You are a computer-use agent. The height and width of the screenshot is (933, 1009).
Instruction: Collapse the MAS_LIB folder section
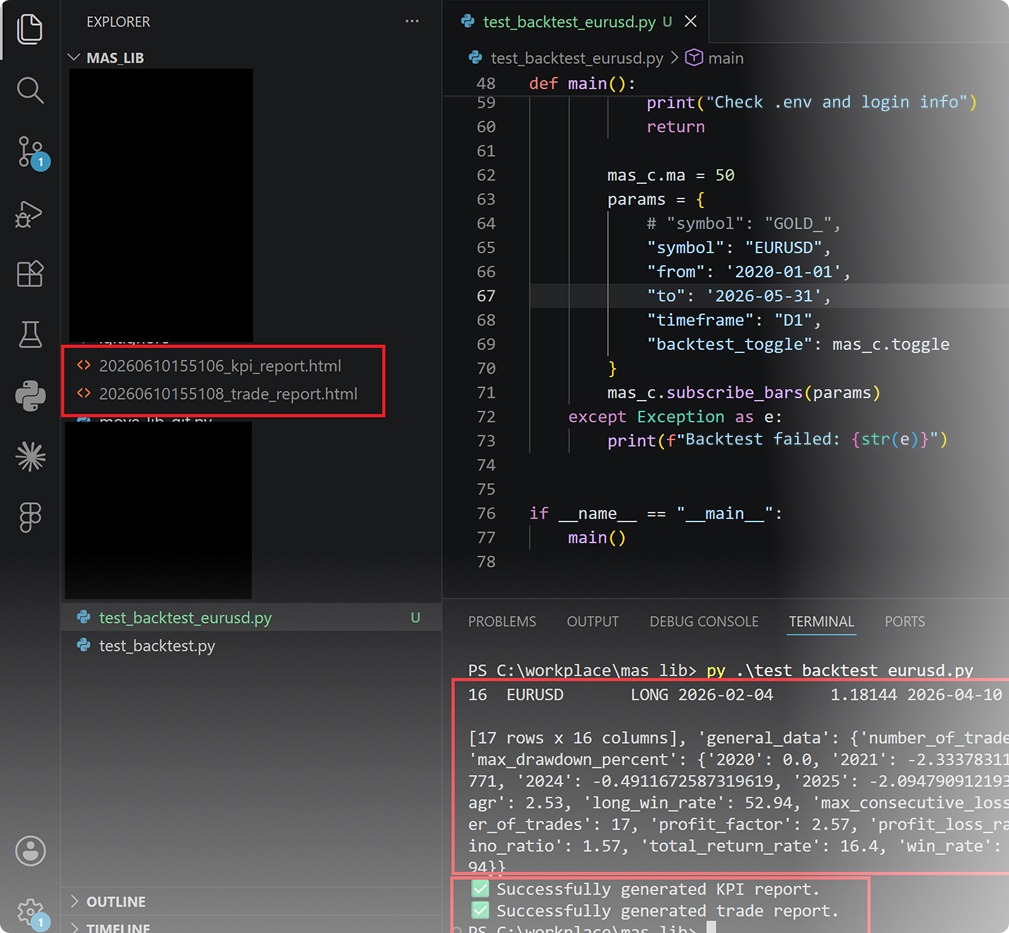tap(115, 58)
